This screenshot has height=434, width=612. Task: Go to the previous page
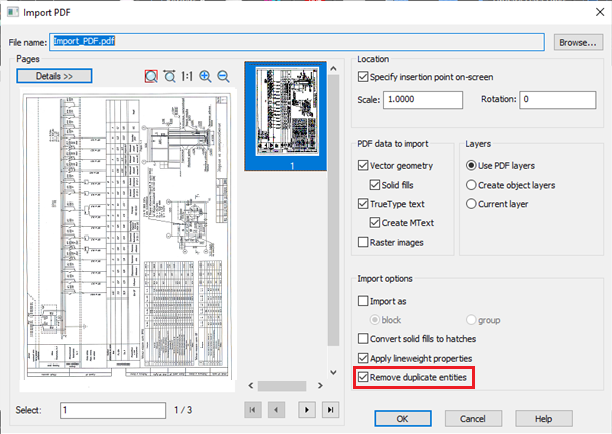click(x=277, y=410)
